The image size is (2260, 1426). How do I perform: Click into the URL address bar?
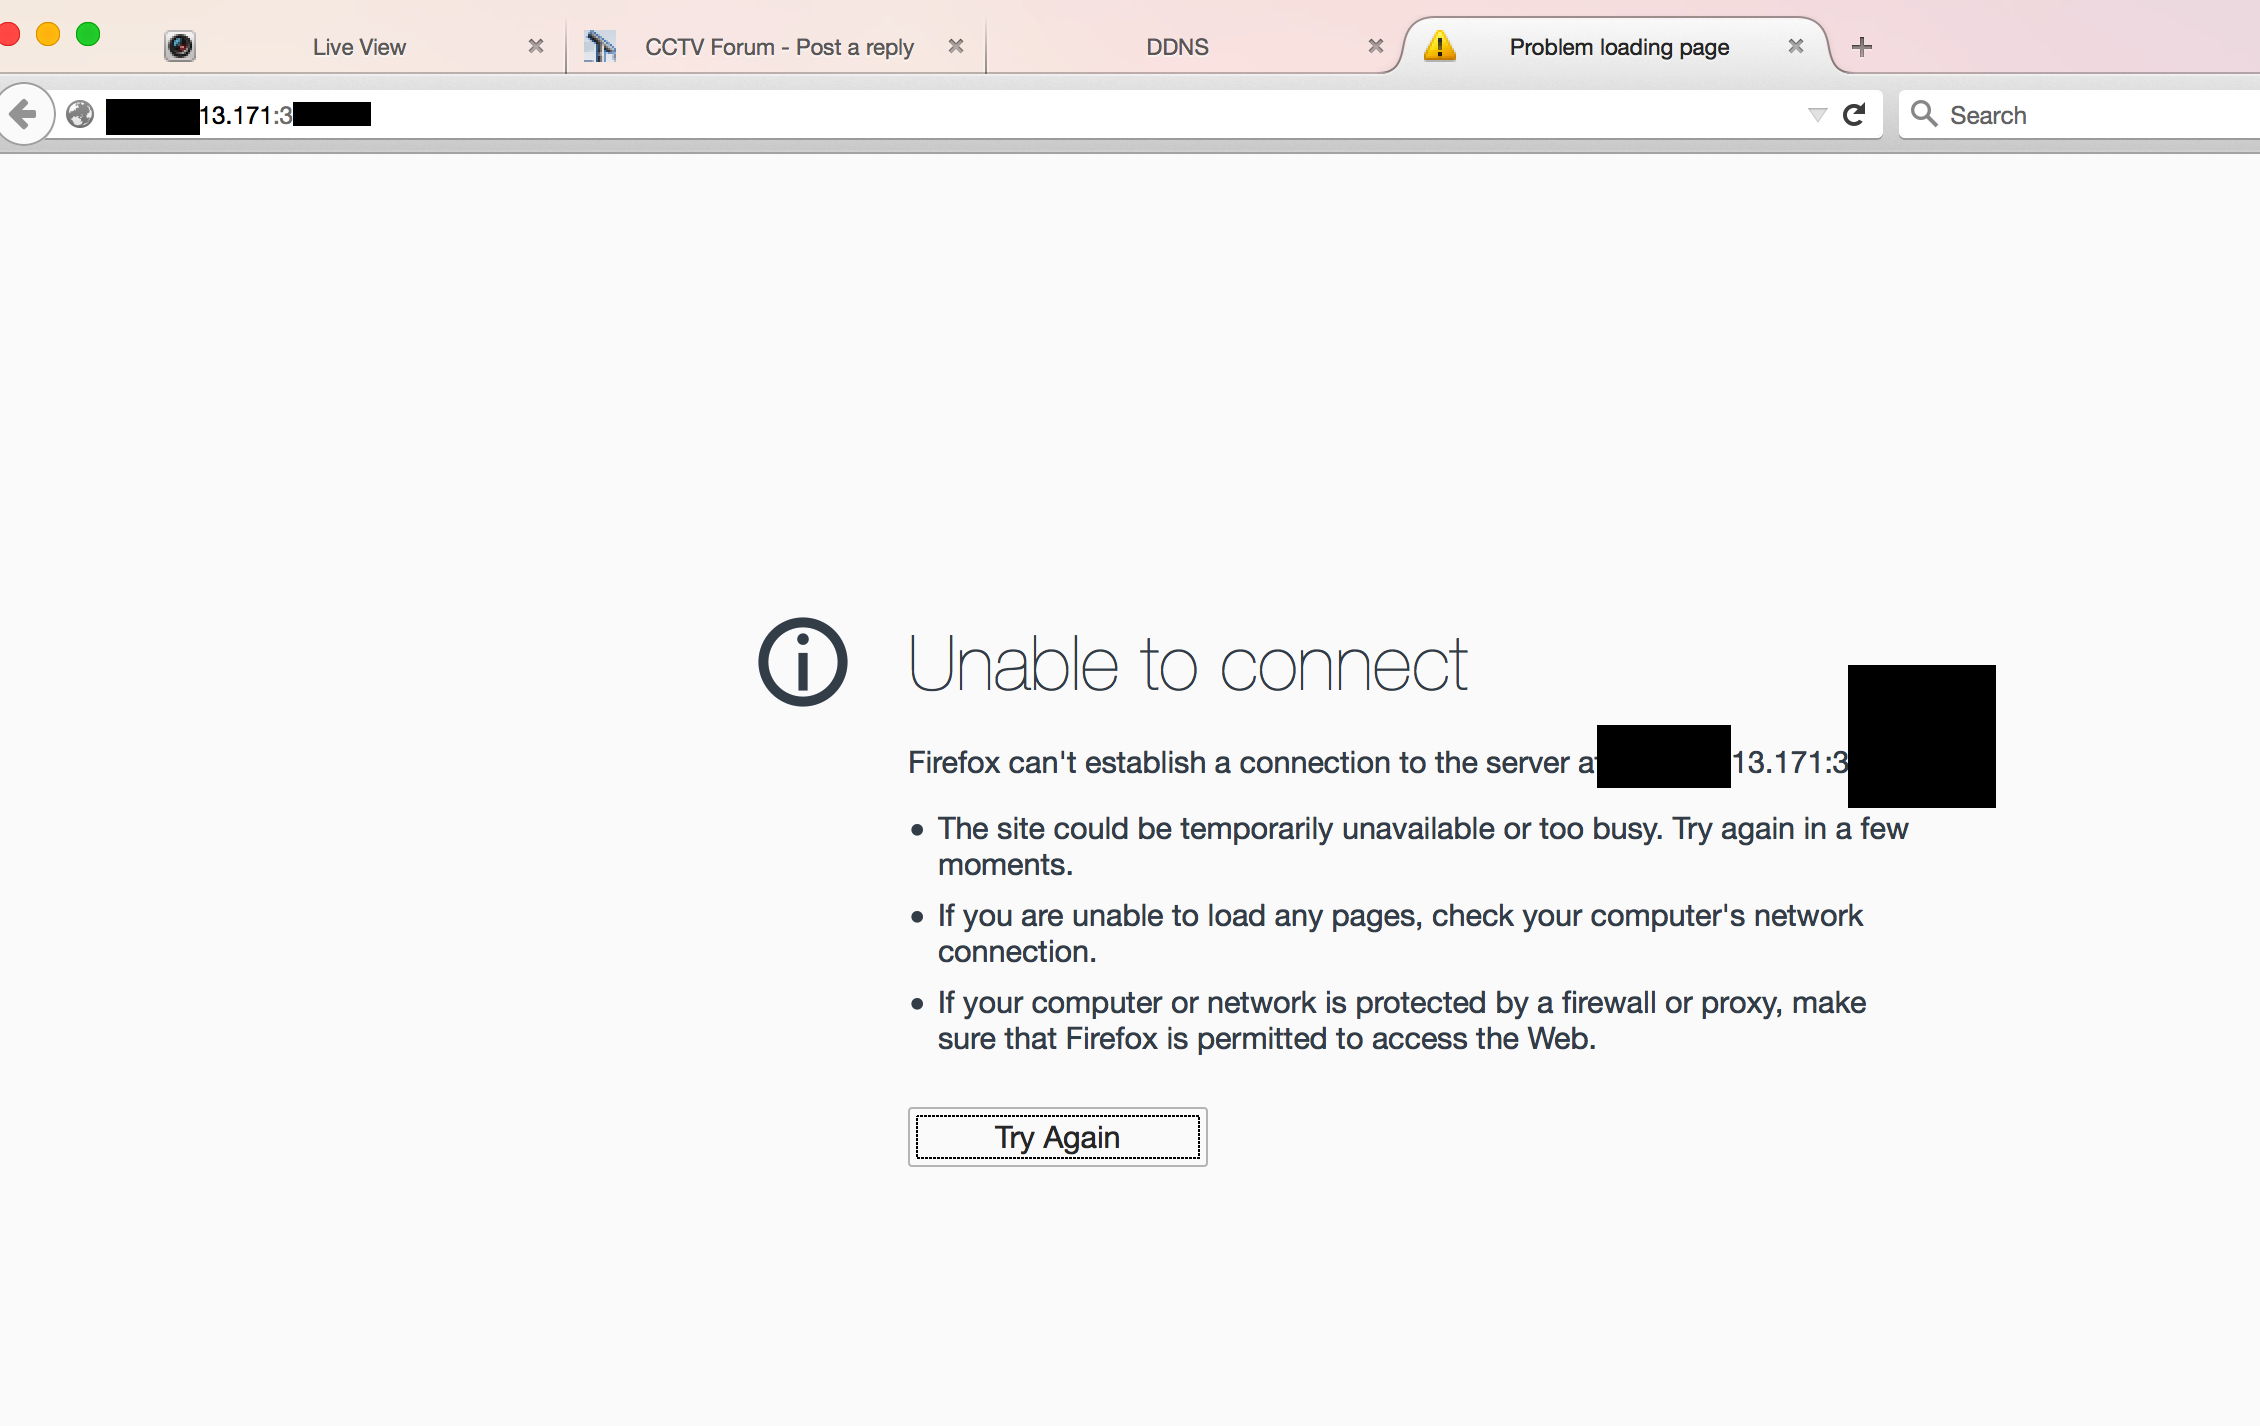tap(950, 115)
